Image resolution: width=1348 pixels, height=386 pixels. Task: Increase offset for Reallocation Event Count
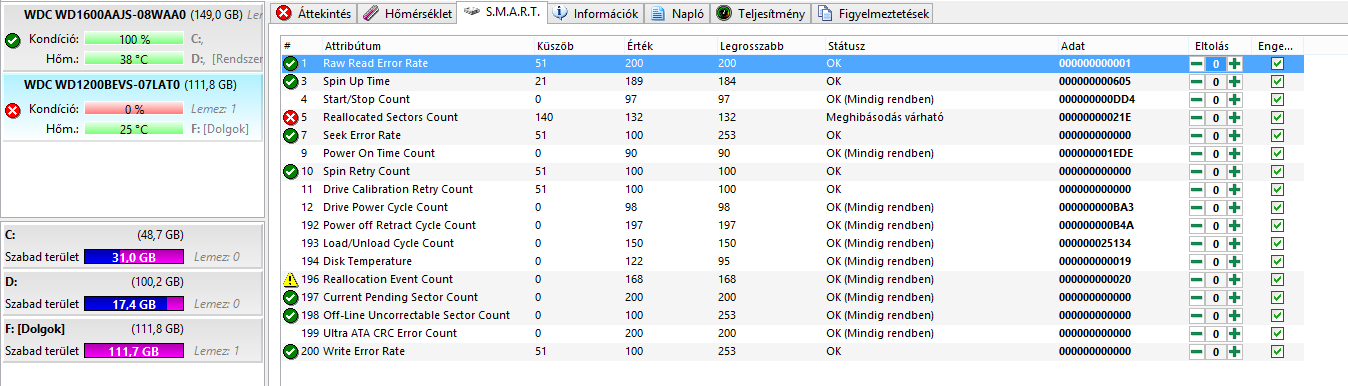click(1235, 279)
